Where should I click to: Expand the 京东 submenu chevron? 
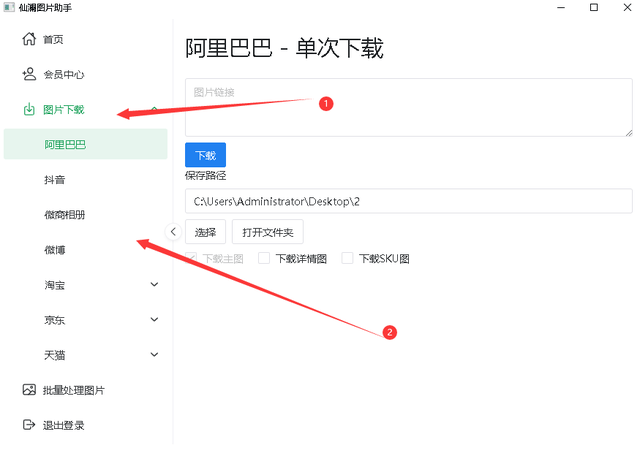tap(154, 320)
